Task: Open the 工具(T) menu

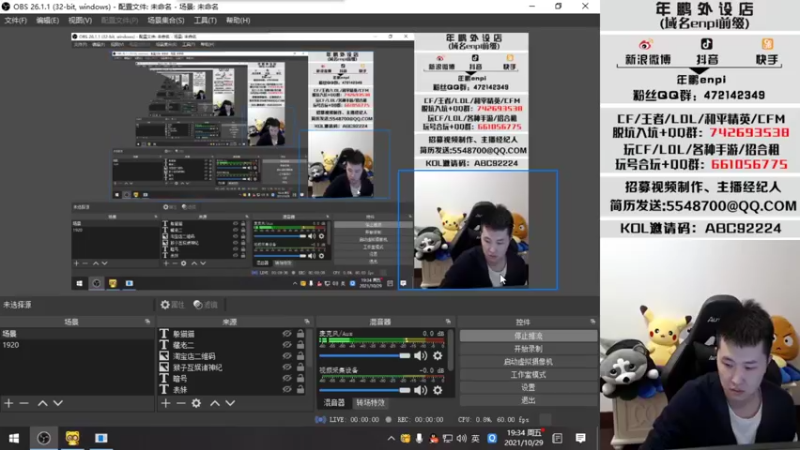Action: 205,20
